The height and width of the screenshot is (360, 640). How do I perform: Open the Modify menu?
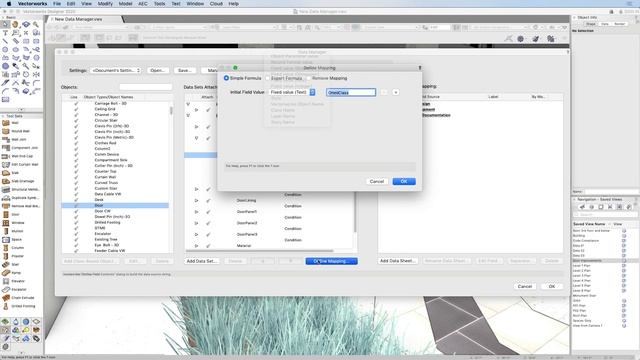105,4
